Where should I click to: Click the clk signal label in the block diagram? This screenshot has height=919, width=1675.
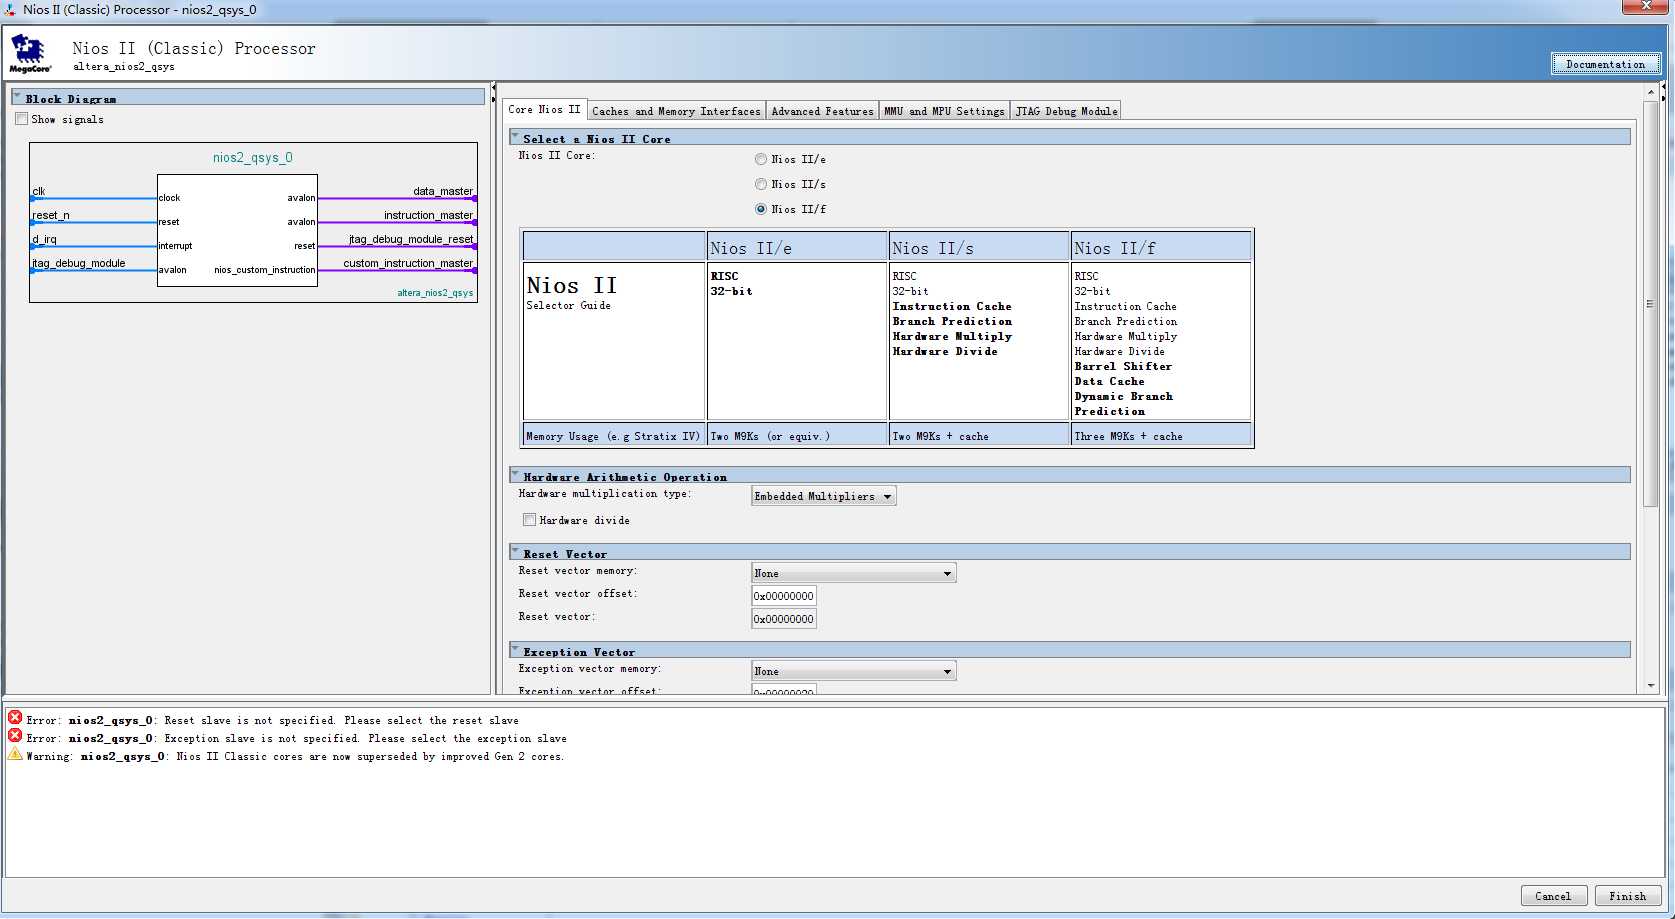point(39,191)
